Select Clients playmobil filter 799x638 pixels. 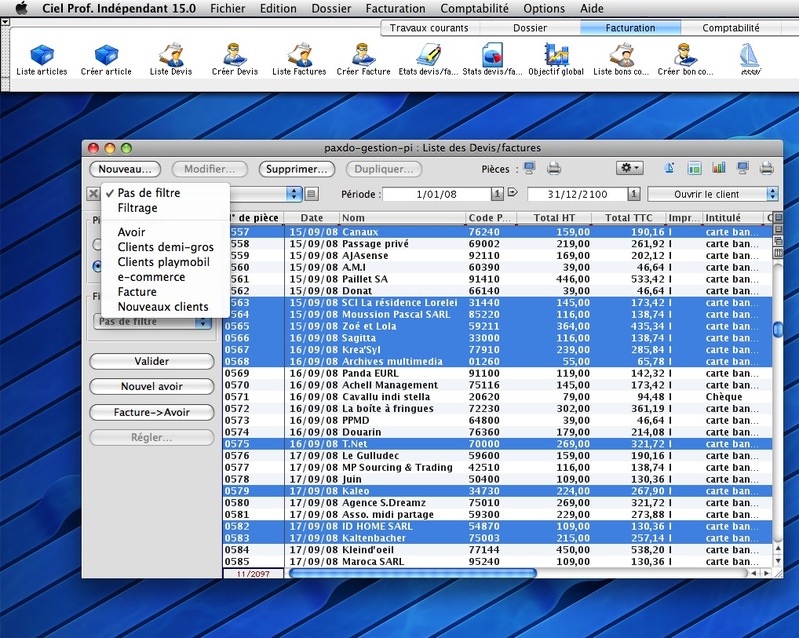[x=165, y=262]
